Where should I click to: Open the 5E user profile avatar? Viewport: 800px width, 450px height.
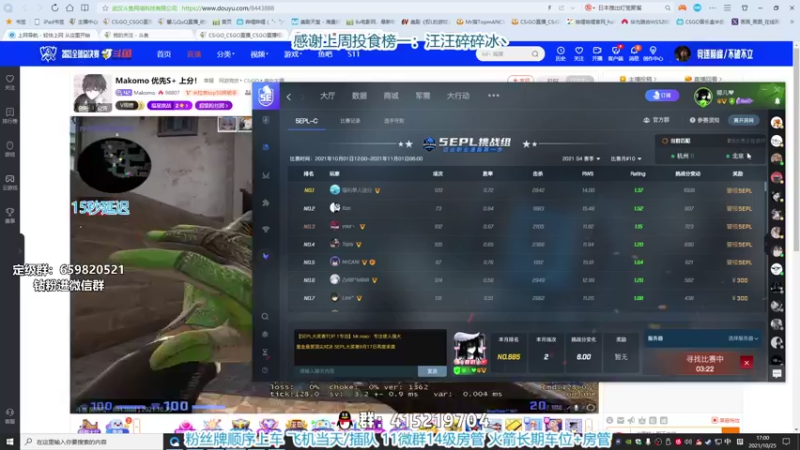pos(703,96)
